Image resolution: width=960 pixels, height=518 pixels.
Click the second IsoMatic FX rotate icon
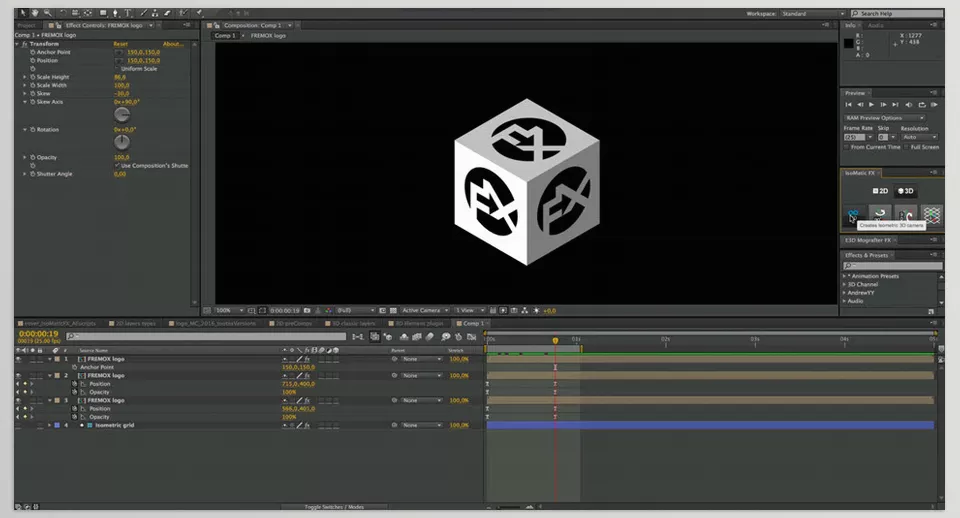point(880,214)
